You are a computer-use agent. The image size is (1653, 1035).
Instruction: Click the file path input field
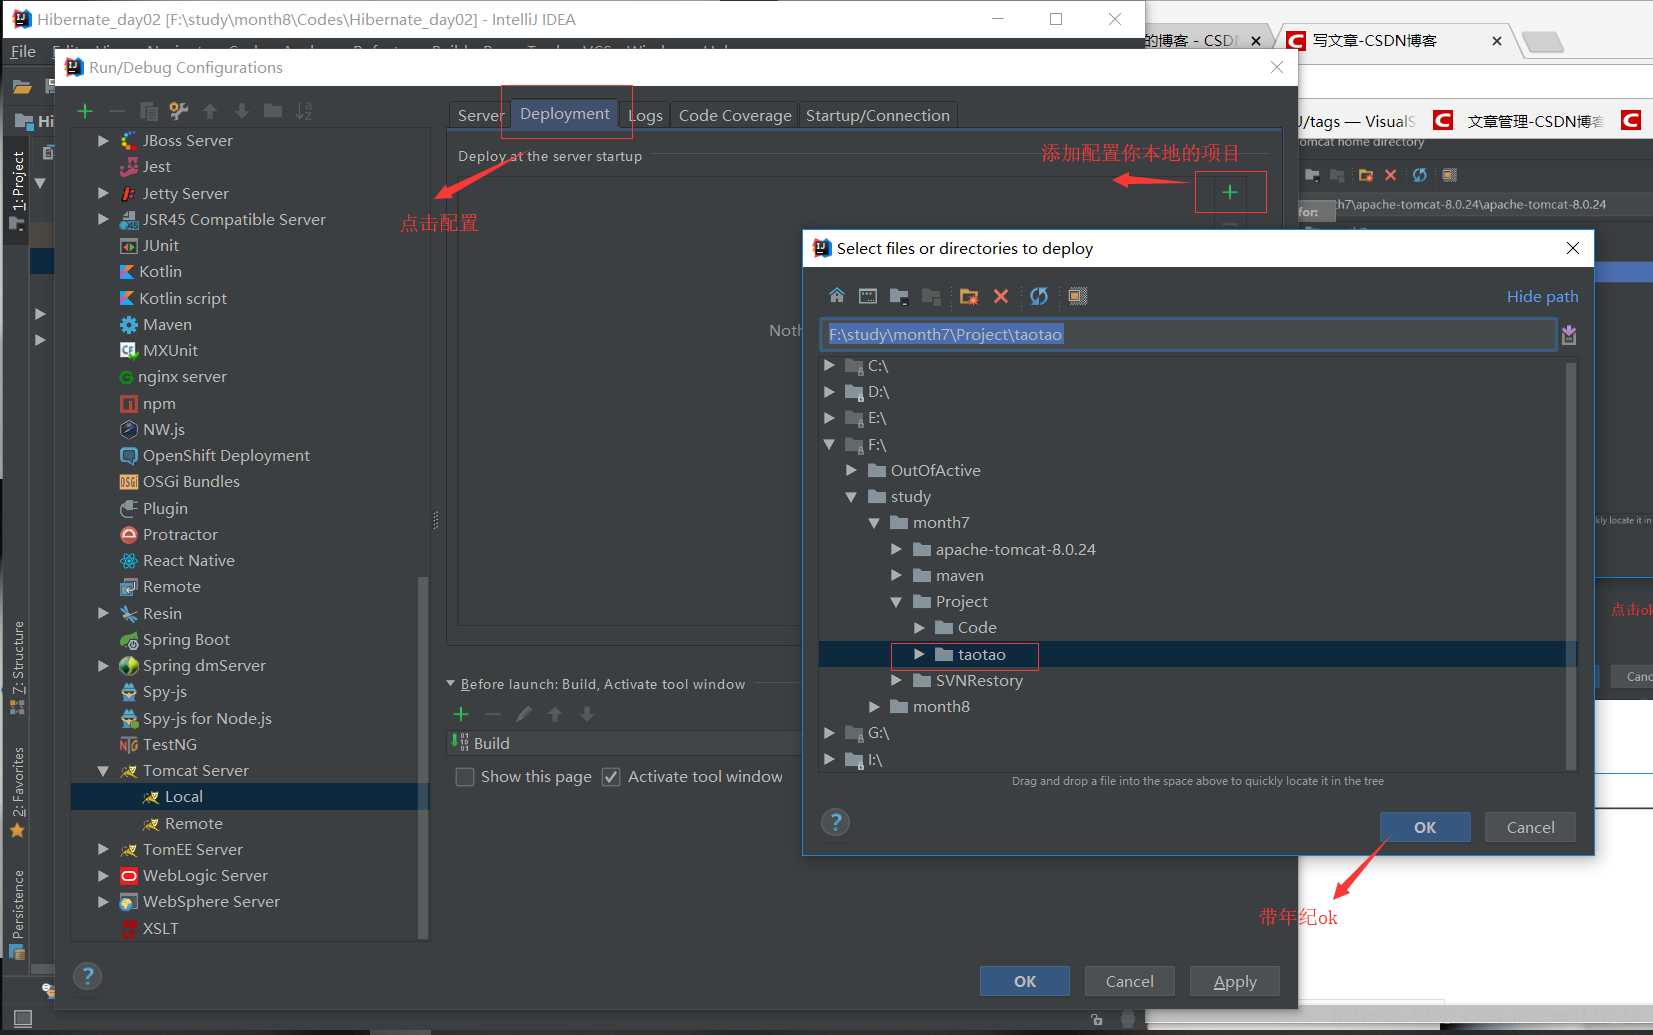tap(1188, 335)
